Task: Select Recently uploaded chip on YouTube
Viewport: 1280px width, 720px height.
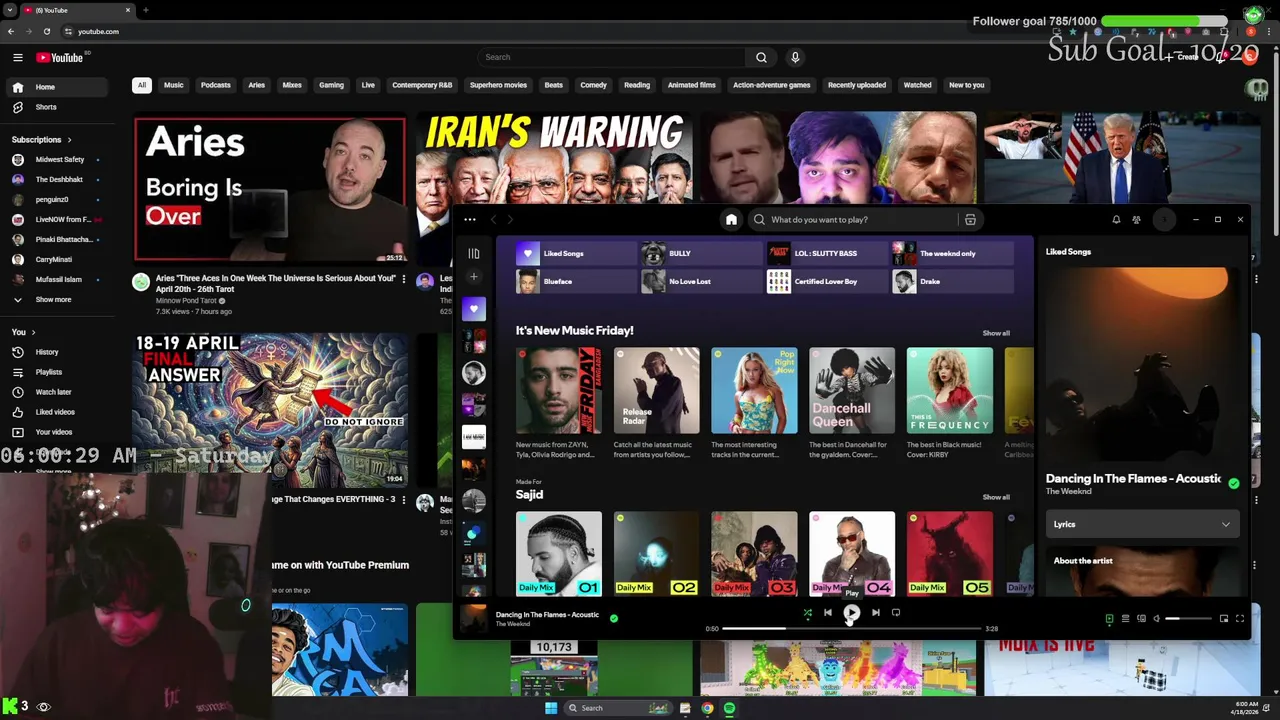Action: point(857,85)
